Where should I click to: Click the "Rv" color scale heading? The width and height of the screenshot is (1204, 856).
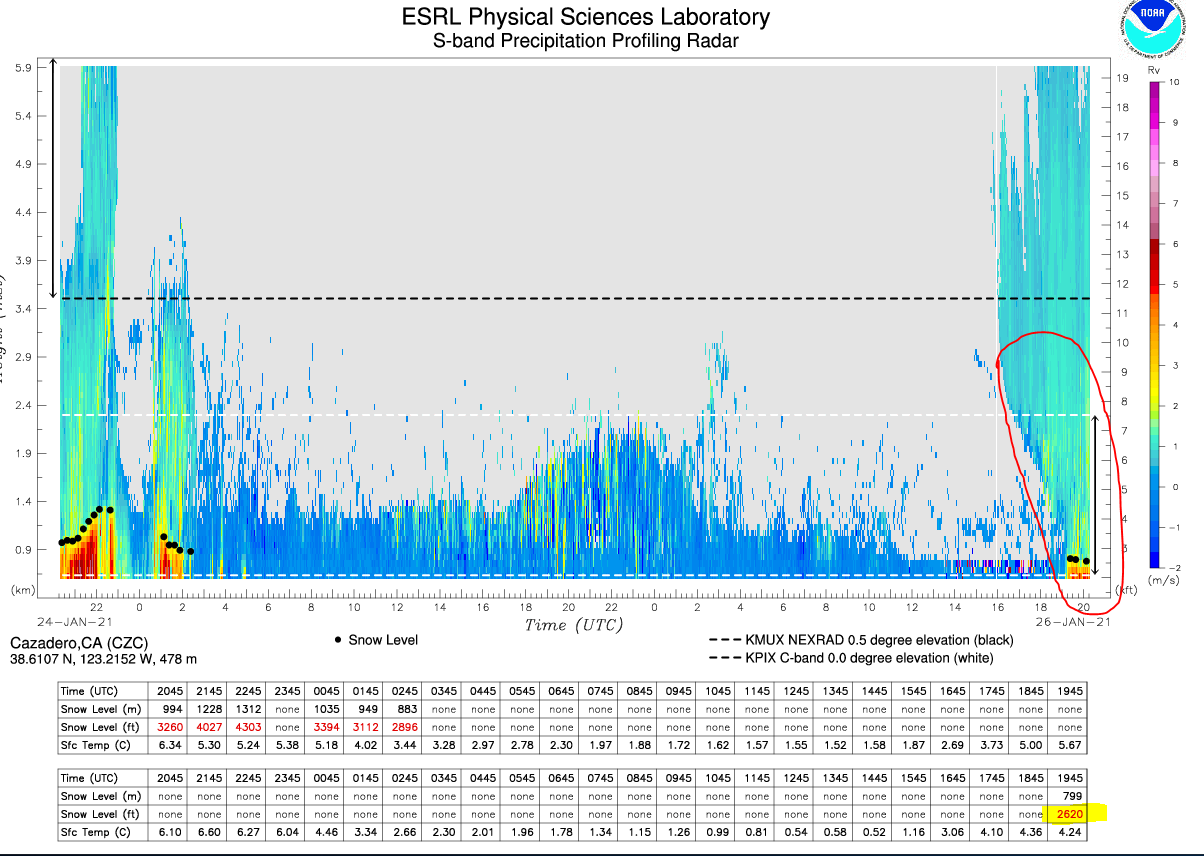[x=1153, y=71]
